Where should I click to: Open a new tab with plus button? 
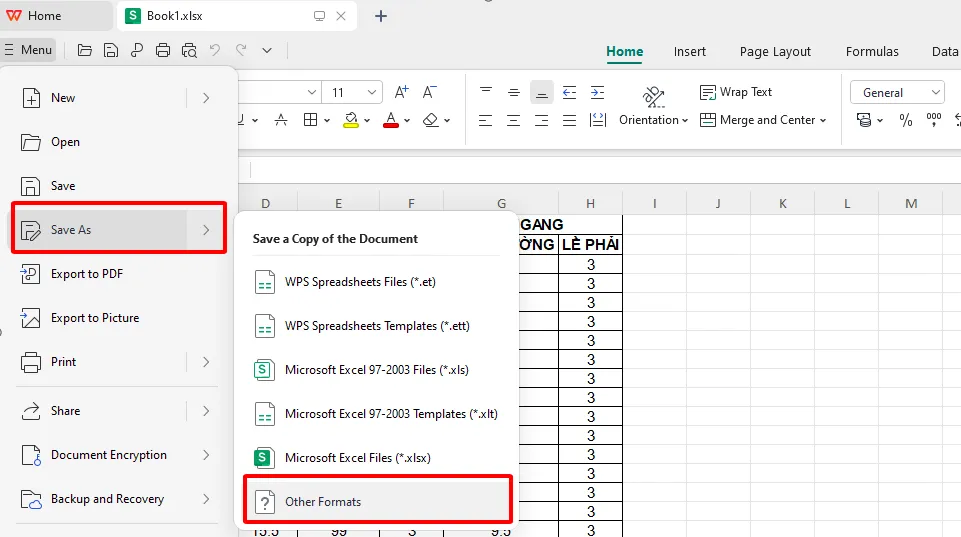point(381,16)
